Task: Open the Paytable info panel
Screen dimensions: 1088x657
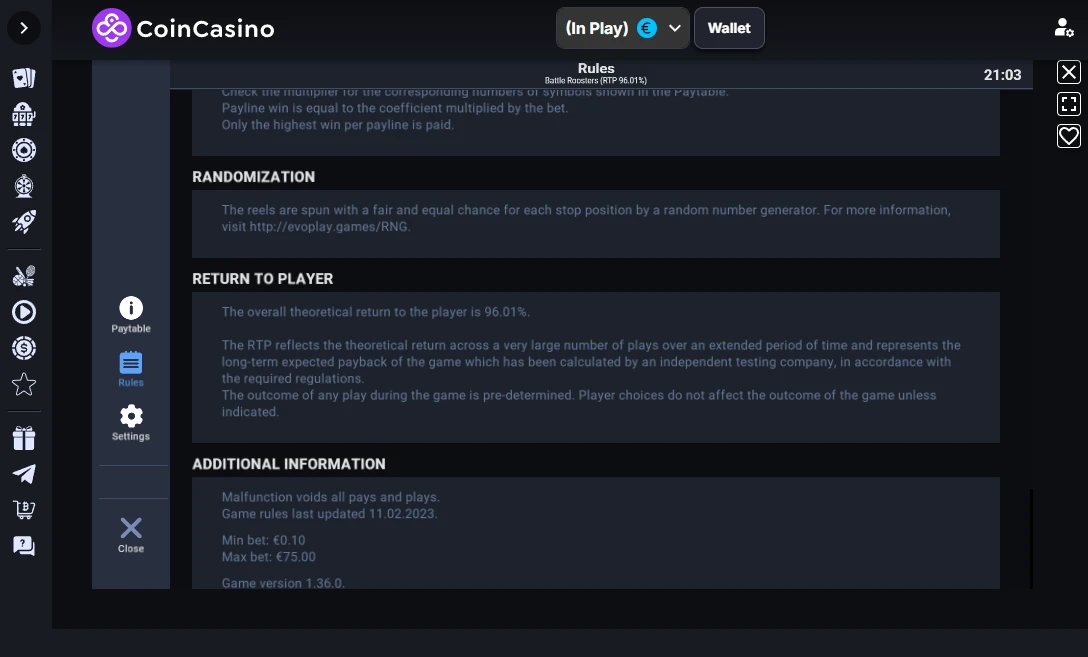Action: 130,315
